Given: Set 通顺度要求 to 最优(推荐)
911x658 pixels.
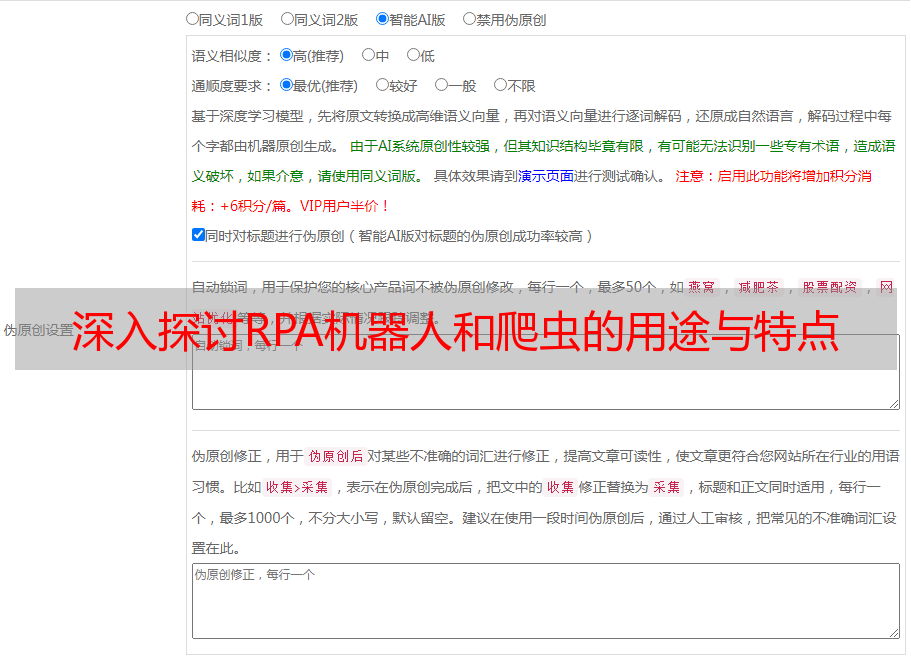Looking at the screenshot, I should 287,86.
